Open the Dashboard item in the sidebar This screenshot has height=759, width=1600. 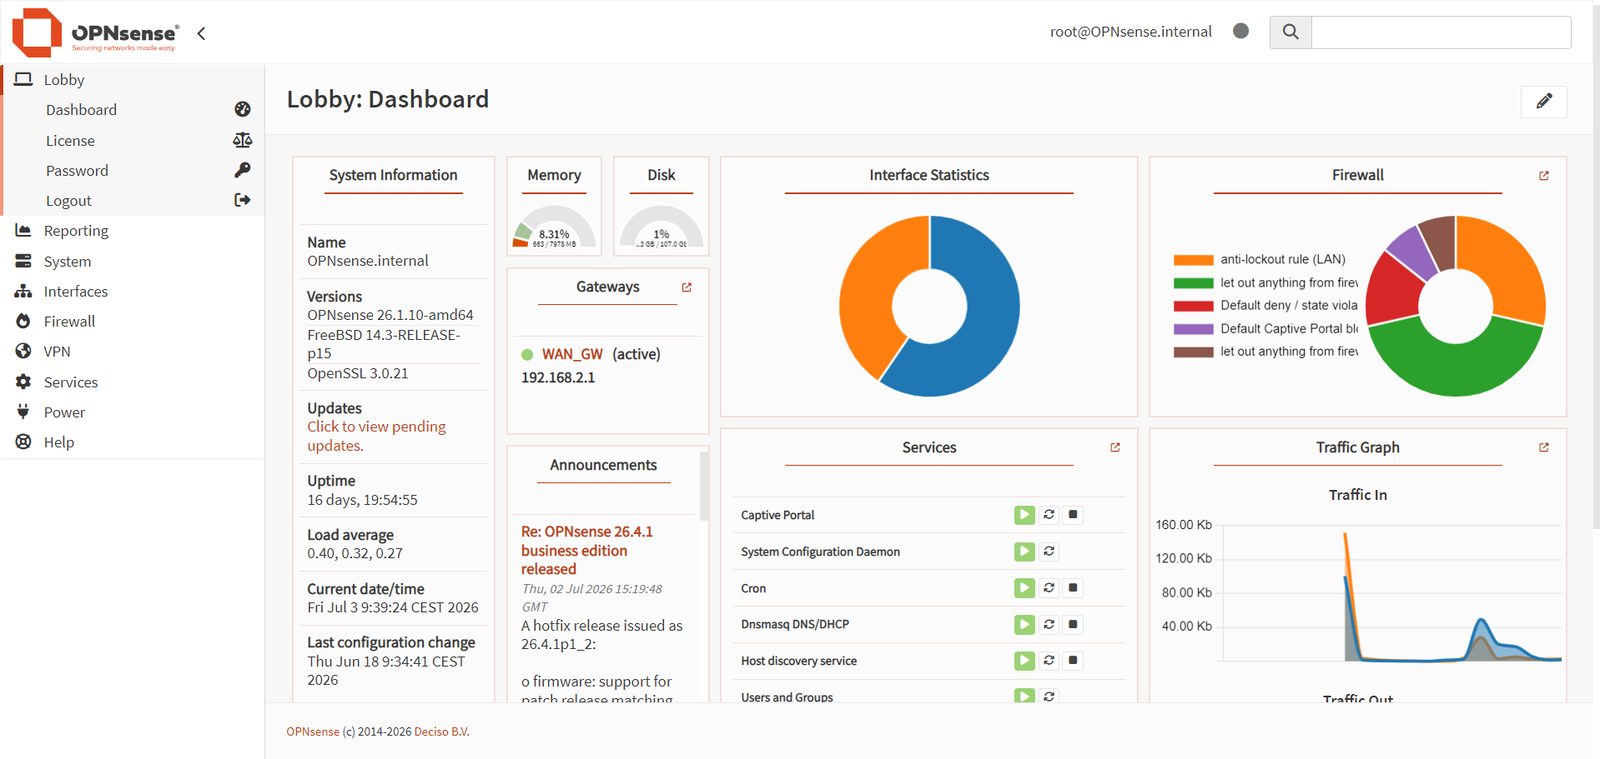click(x=133, y=110)
